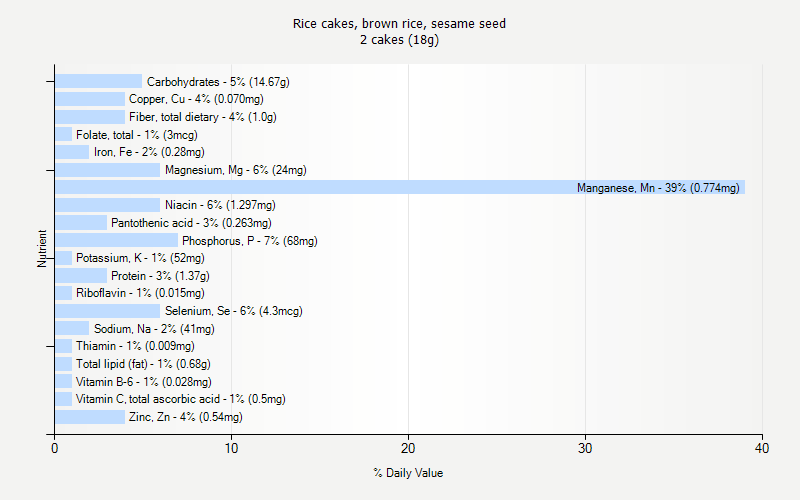
Task: Click the 'Protein - 3% (1.37g)' label
Action: (161, 276)
